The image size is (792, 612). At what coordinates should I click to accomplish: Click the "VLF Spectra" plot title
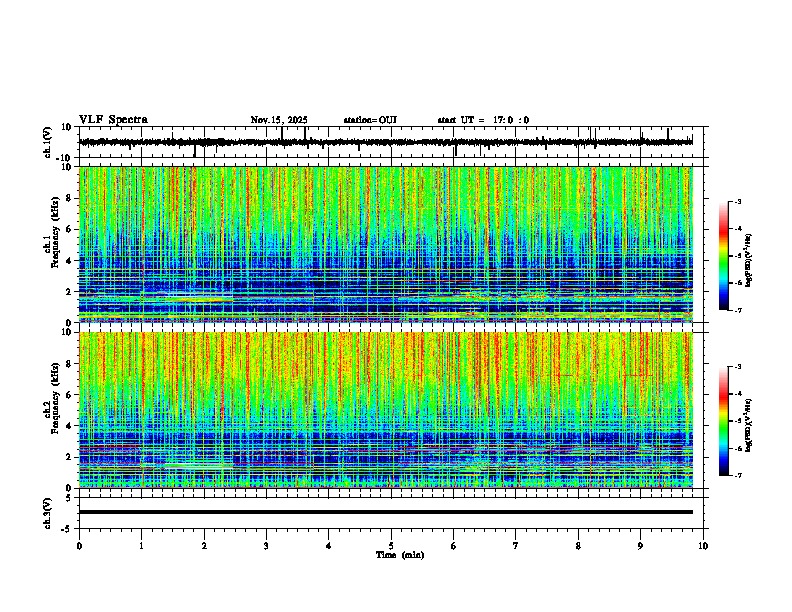click(113, 120)
